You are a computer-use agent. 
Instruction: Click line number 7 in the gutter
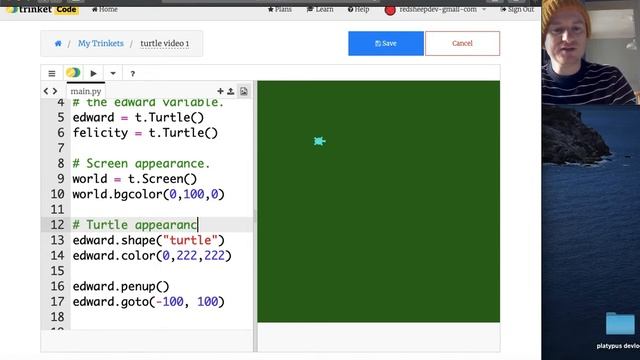tap(61, 148)
